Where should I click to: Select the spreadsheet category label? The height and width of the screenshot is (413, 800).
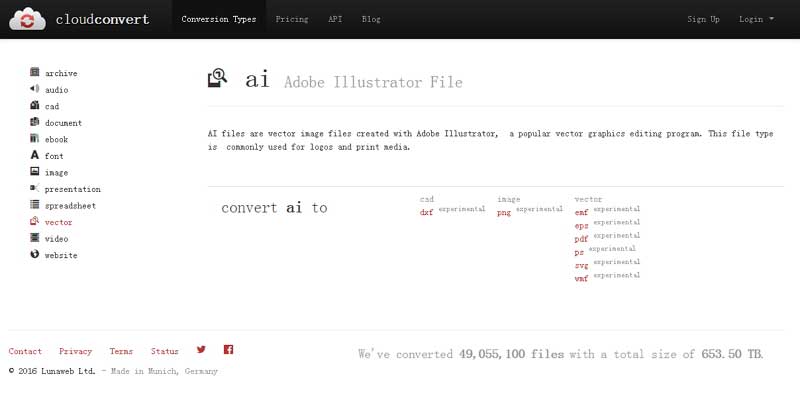[x=70, y=206]
